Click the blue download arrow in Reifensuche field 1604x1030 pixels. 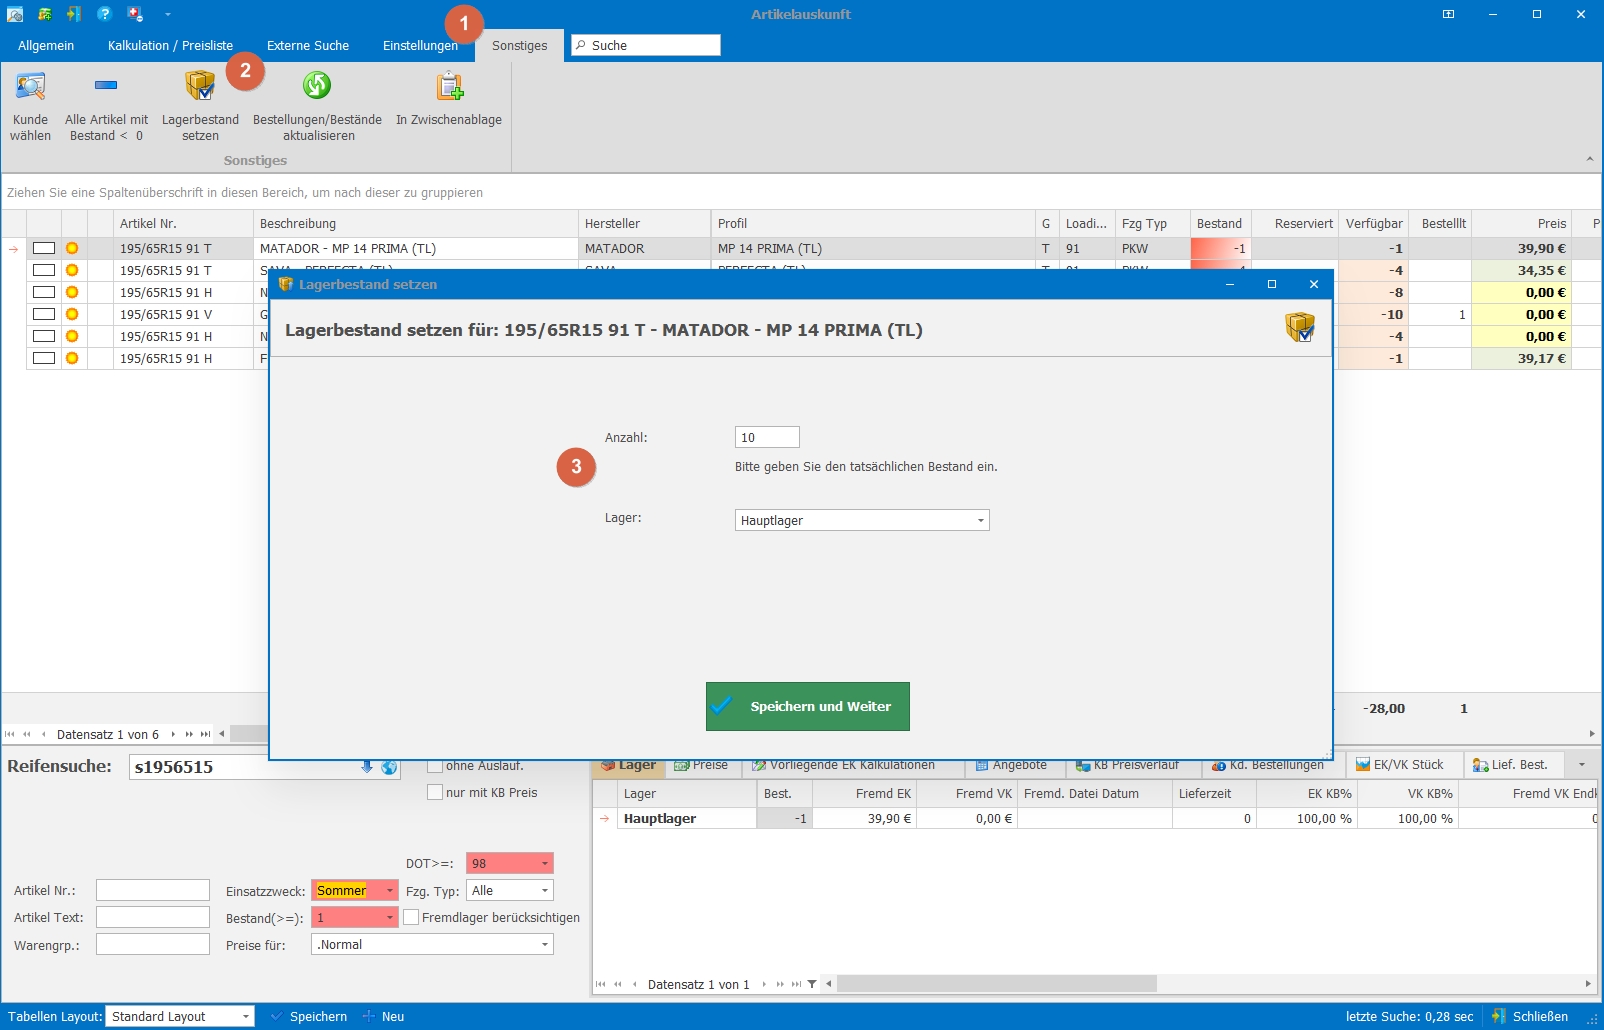(x=367, y=767)
